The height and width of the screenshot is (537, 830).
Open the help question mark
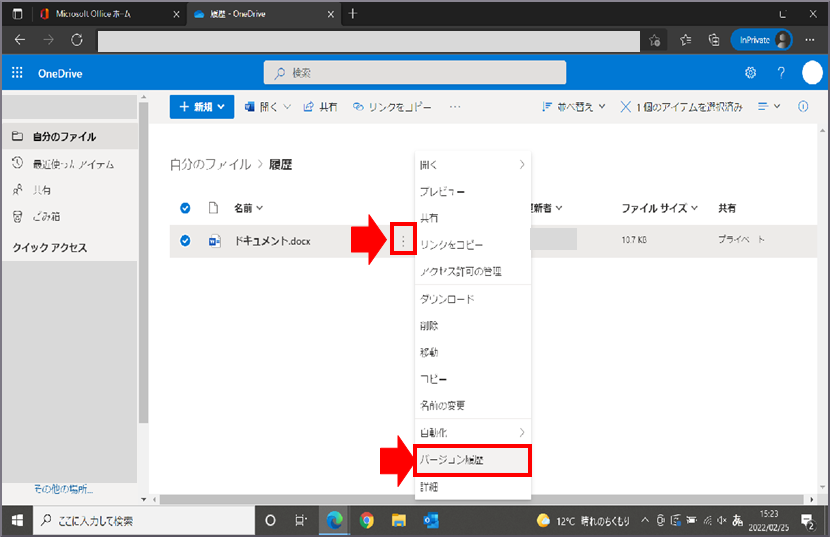point(781,73)
